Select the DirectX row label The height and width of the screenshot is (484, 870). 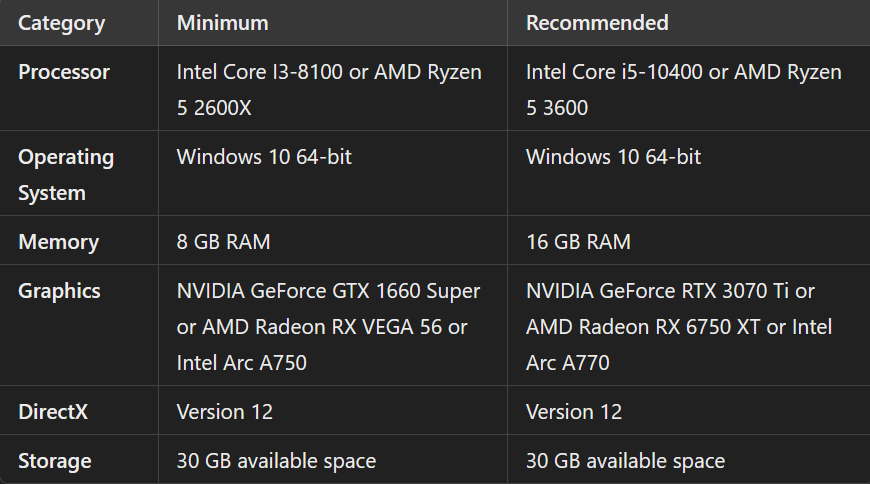(x=53, y=412)
